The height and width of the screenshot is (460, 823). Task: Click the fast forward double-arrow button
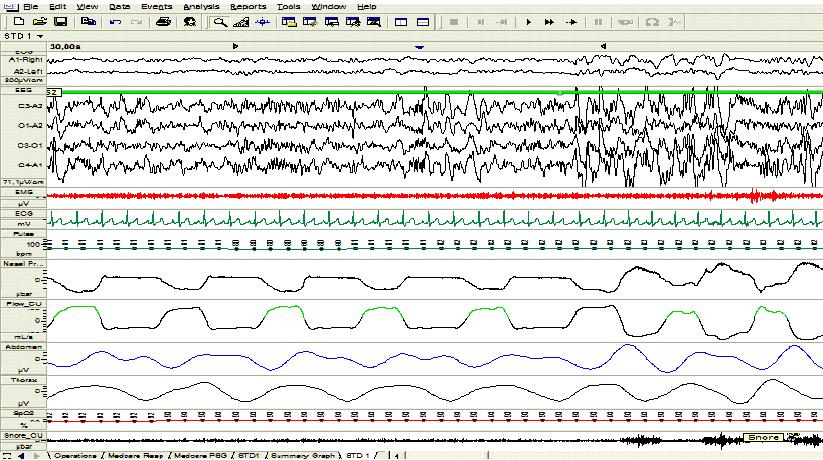point(549,22)
